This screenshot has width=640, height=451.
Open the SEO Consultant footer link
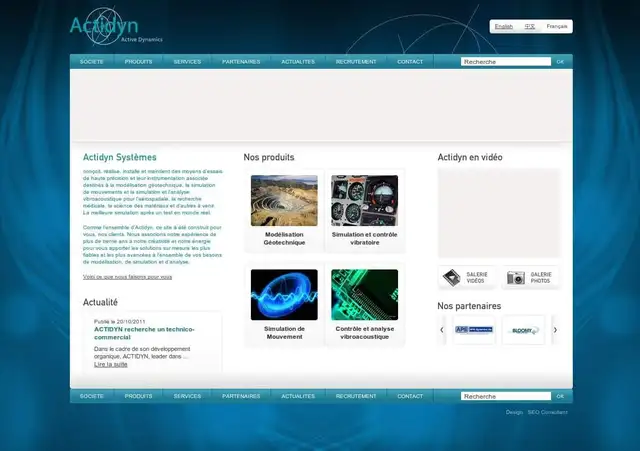(547, 412)
